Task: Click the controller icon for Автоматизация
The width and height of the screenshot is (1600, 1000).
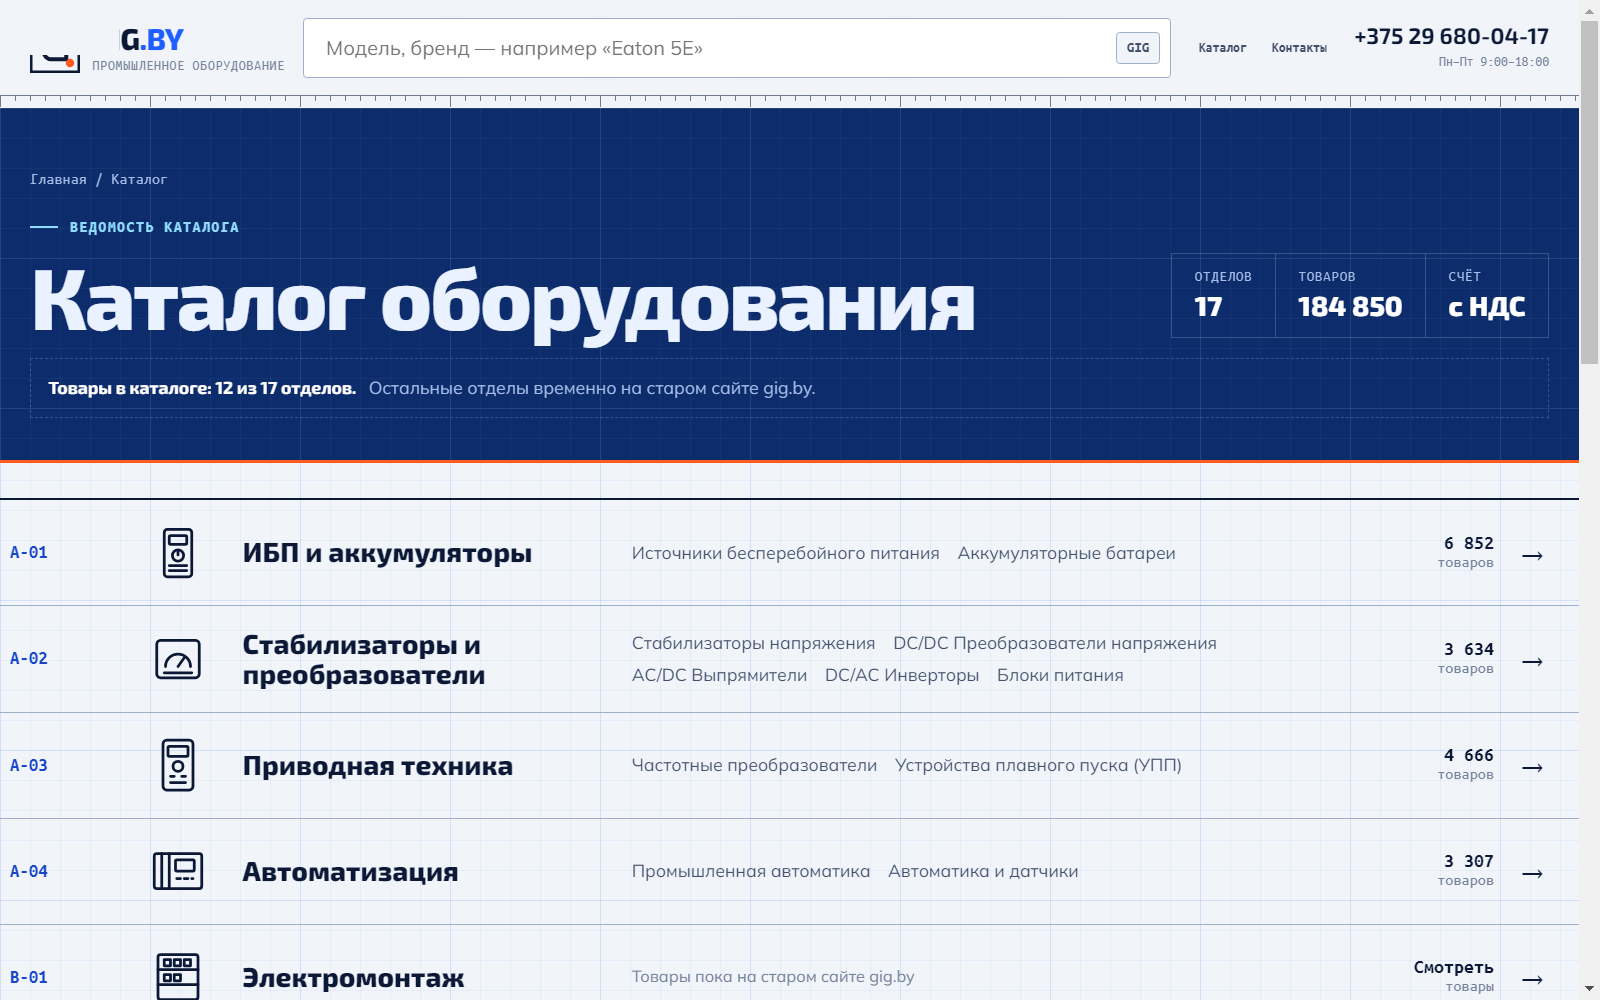Action: pyautogui.click(x=178, y=871)
